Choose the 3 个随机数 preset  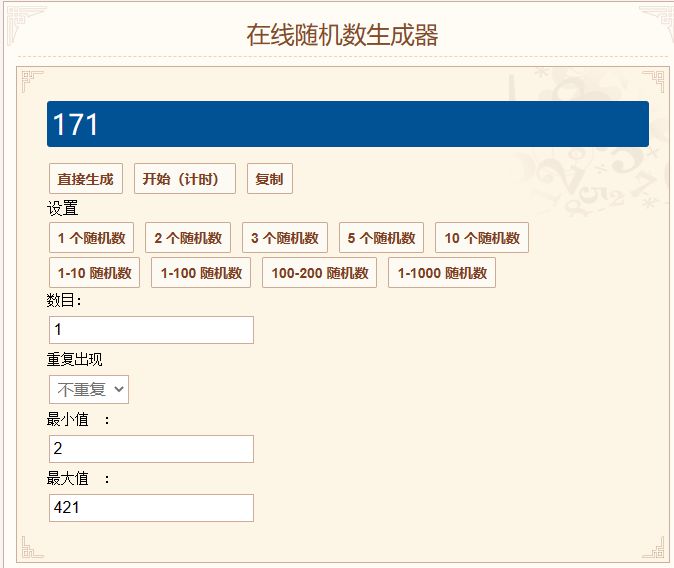point(285,237)
